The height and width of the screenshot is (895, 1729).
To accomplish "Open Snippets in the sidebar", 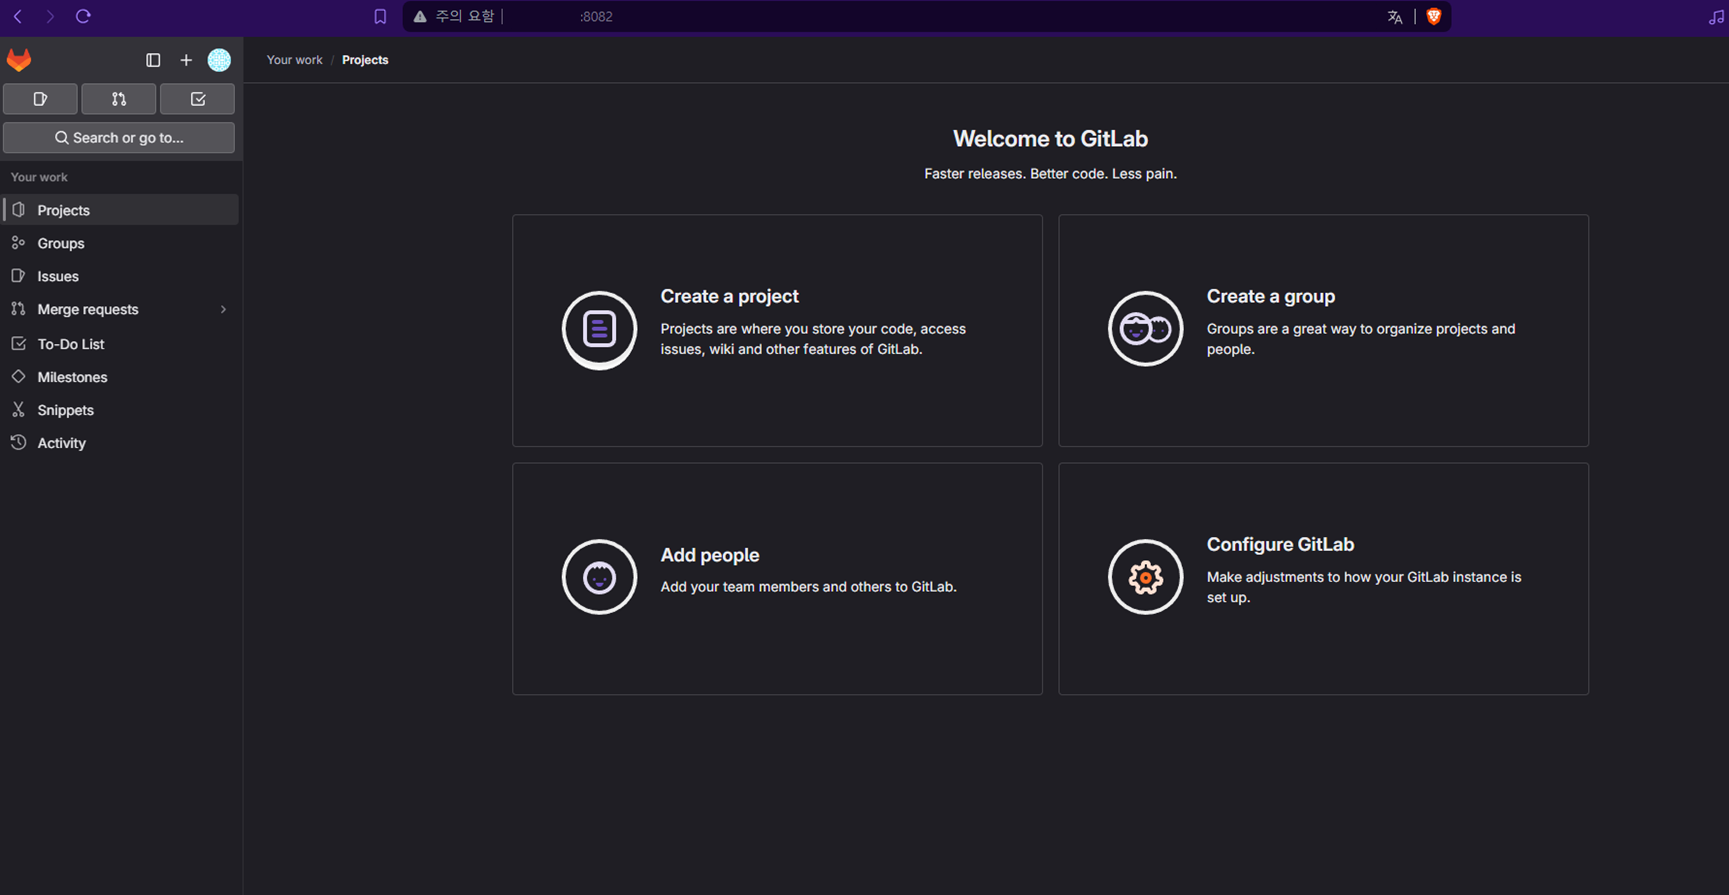I will click(x=121, y=410).
